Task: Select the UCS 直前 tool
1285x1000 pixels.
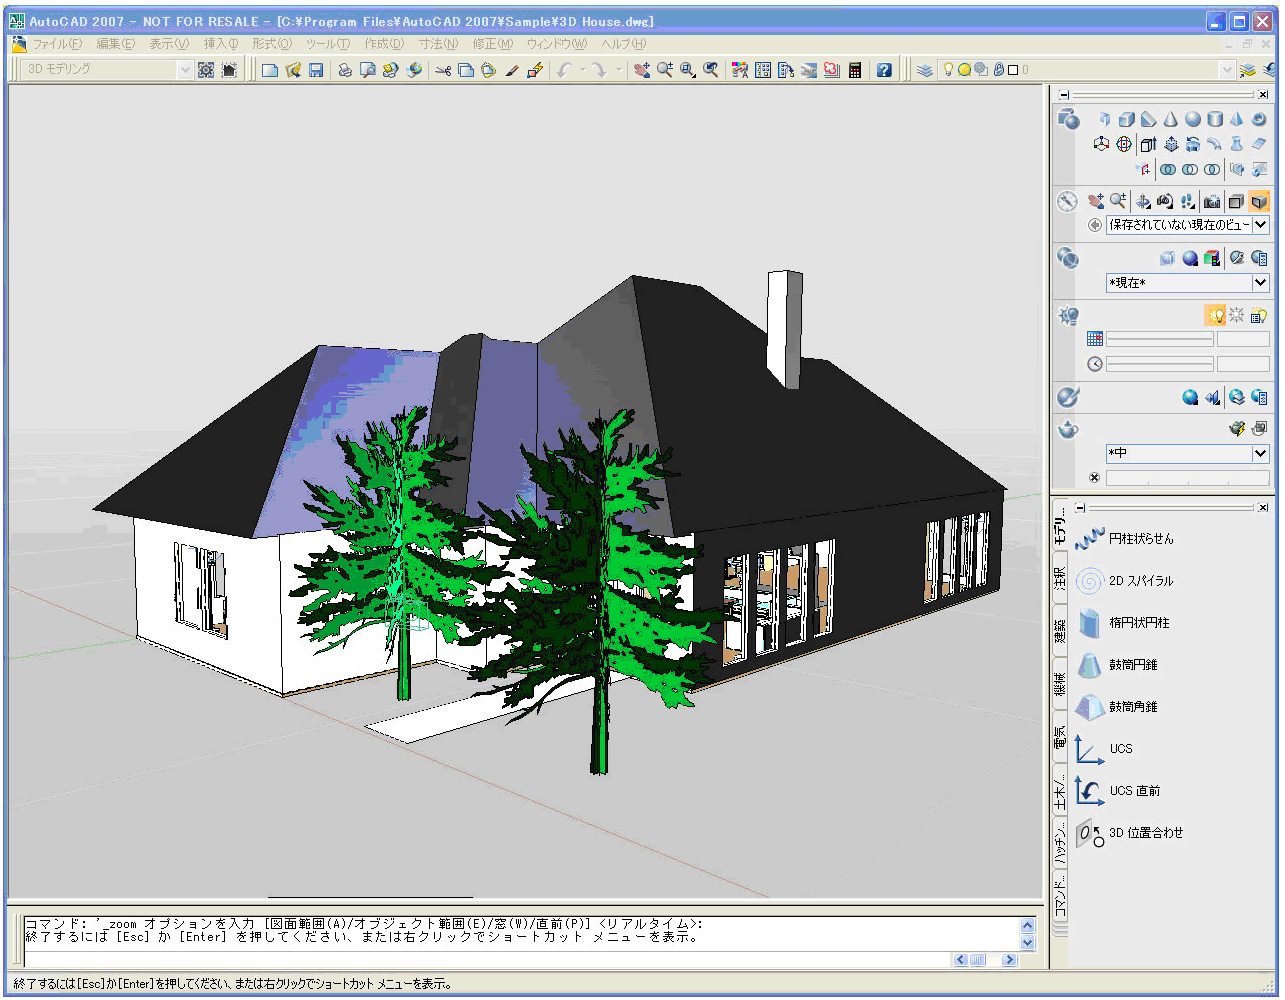Action: pyautogui.click(x=1134, y=791)
